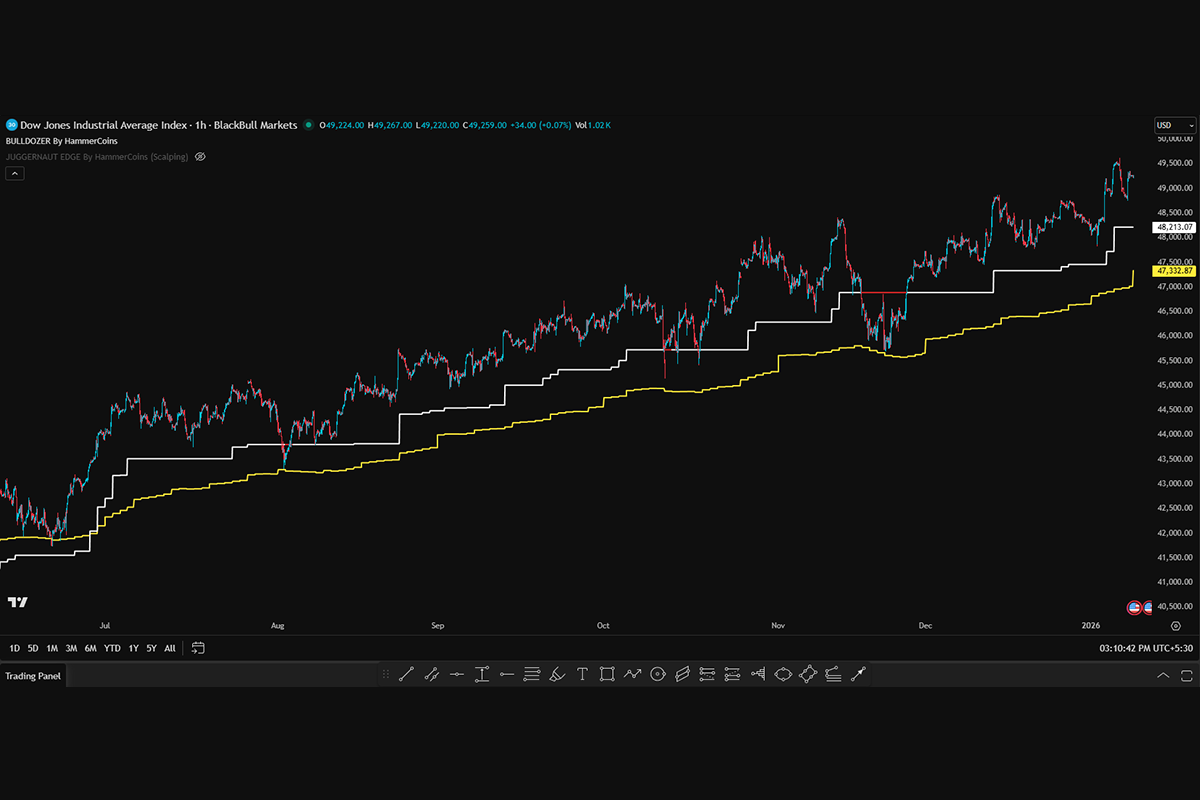
Task: Click the yellow 47,332.87 price label
Action: click(1175, 271)
